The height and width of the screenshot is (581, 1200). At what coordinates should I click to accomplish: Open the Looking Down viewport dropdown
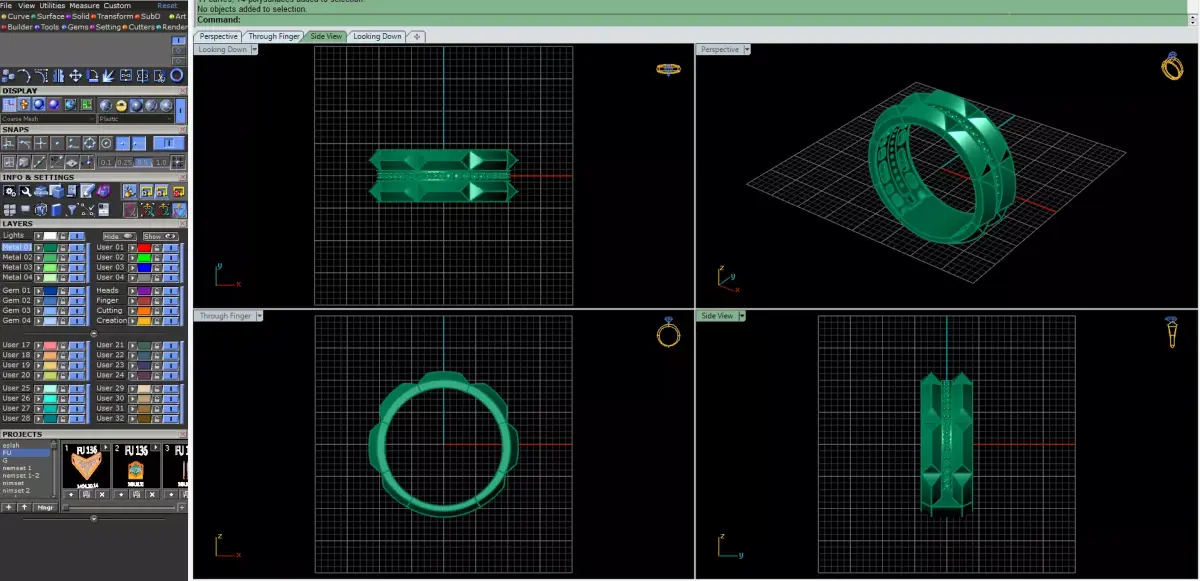pos(255,48)
